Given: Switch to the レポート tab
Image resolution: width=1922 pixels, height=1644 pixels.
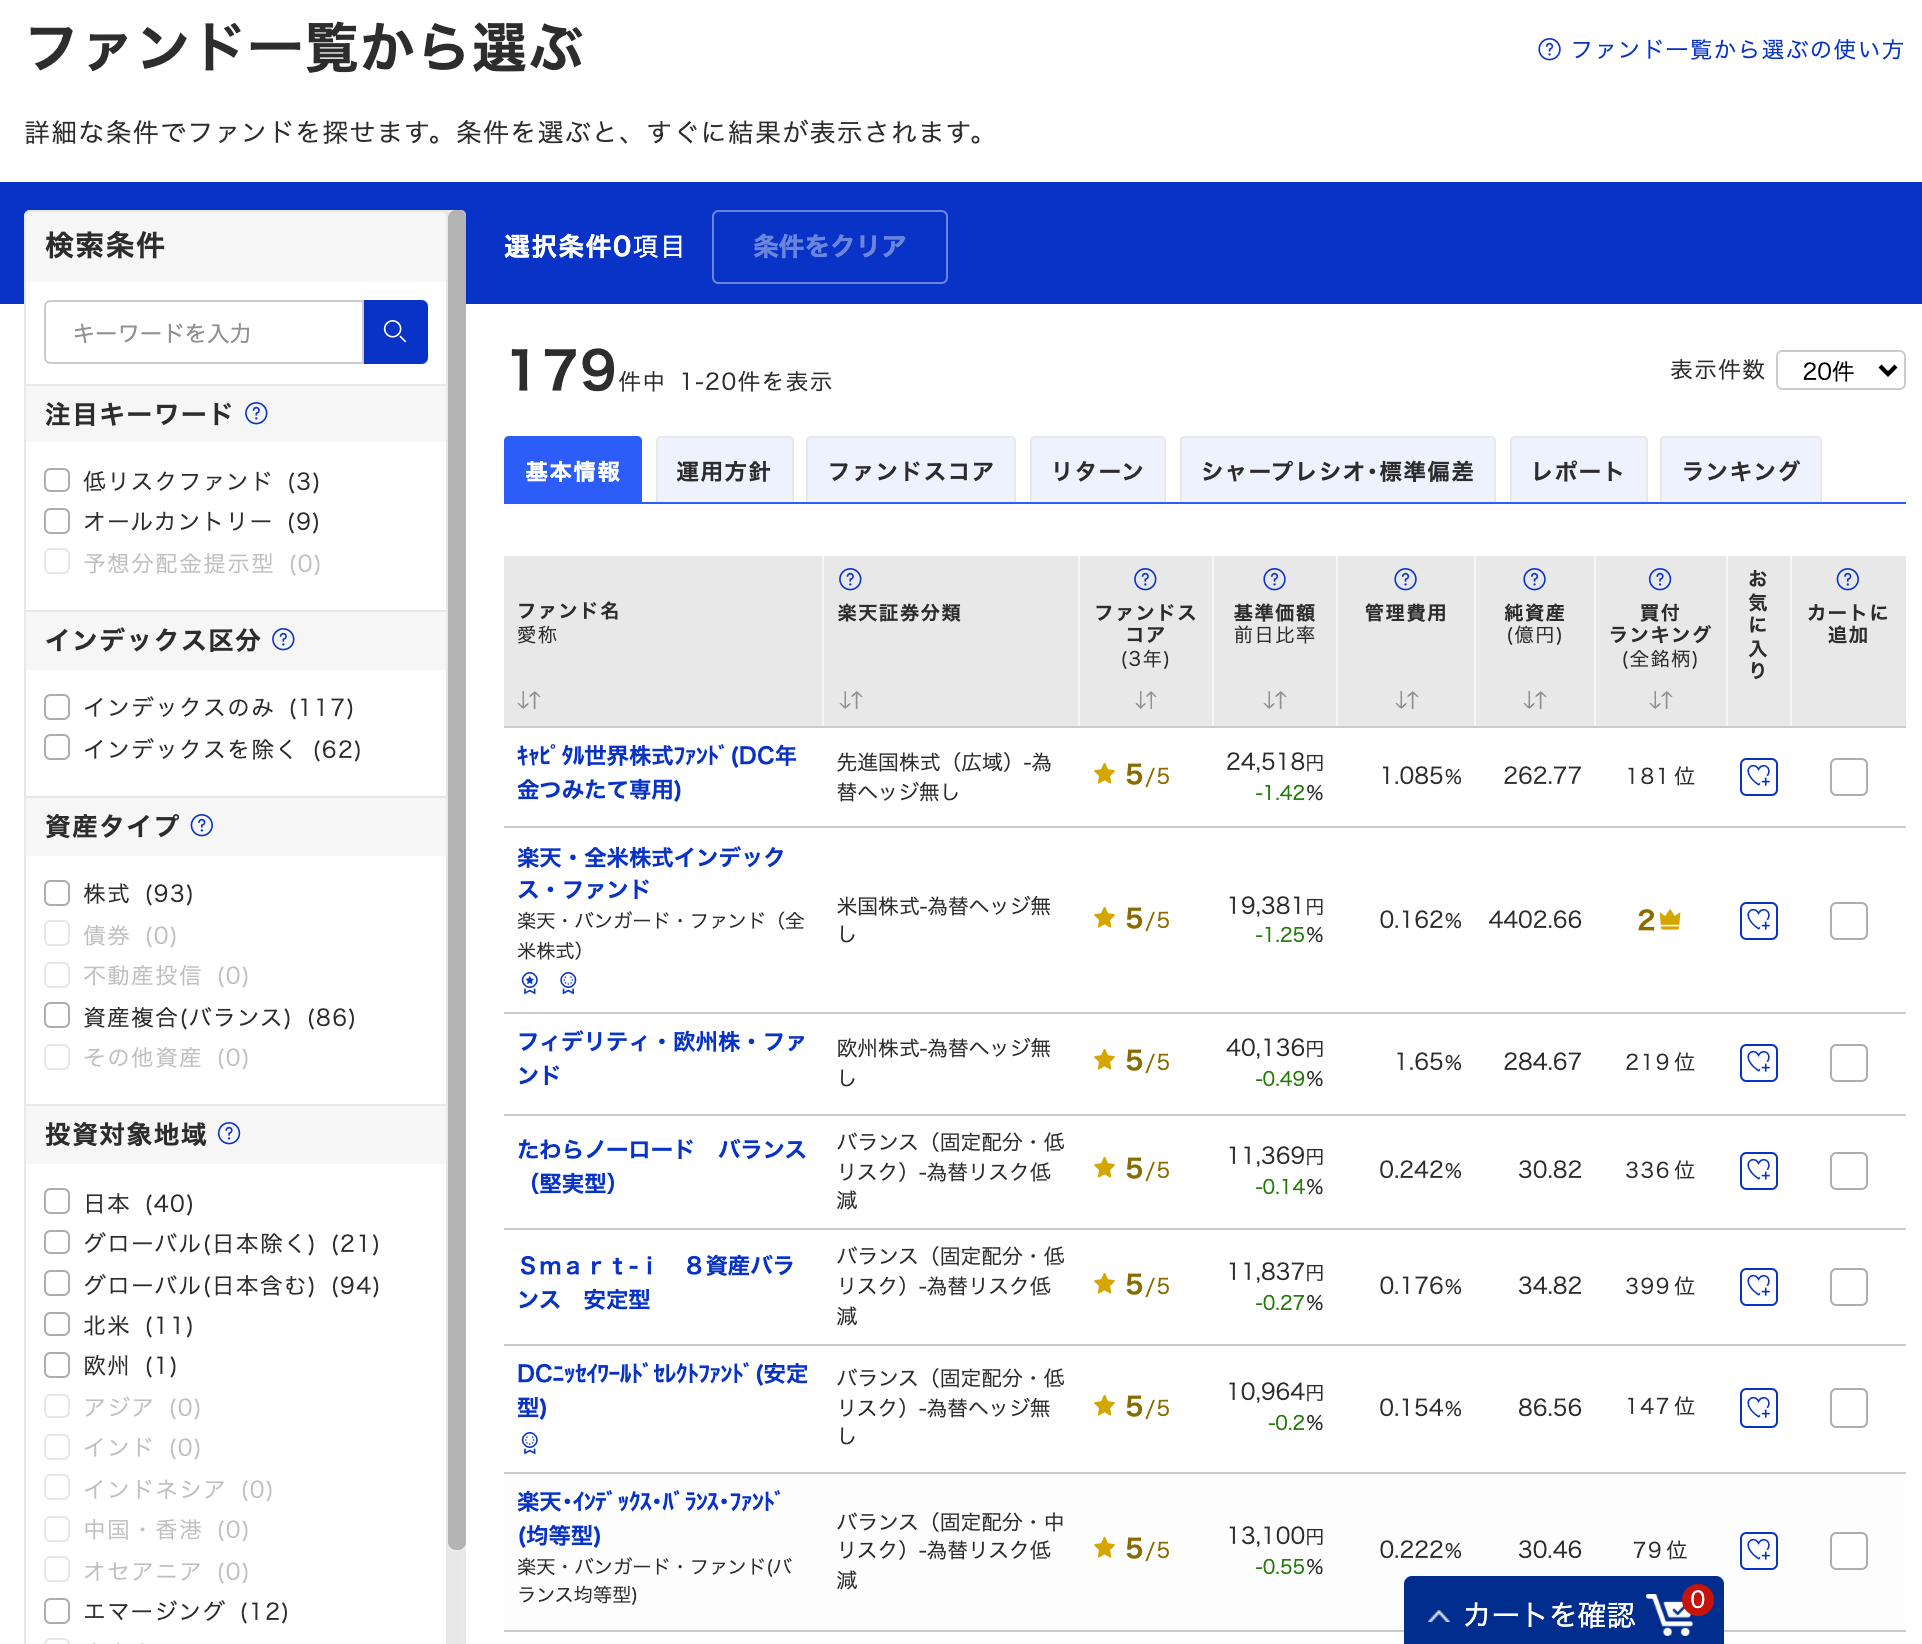Looking at the screenshot, I should tap(1578, 470).
